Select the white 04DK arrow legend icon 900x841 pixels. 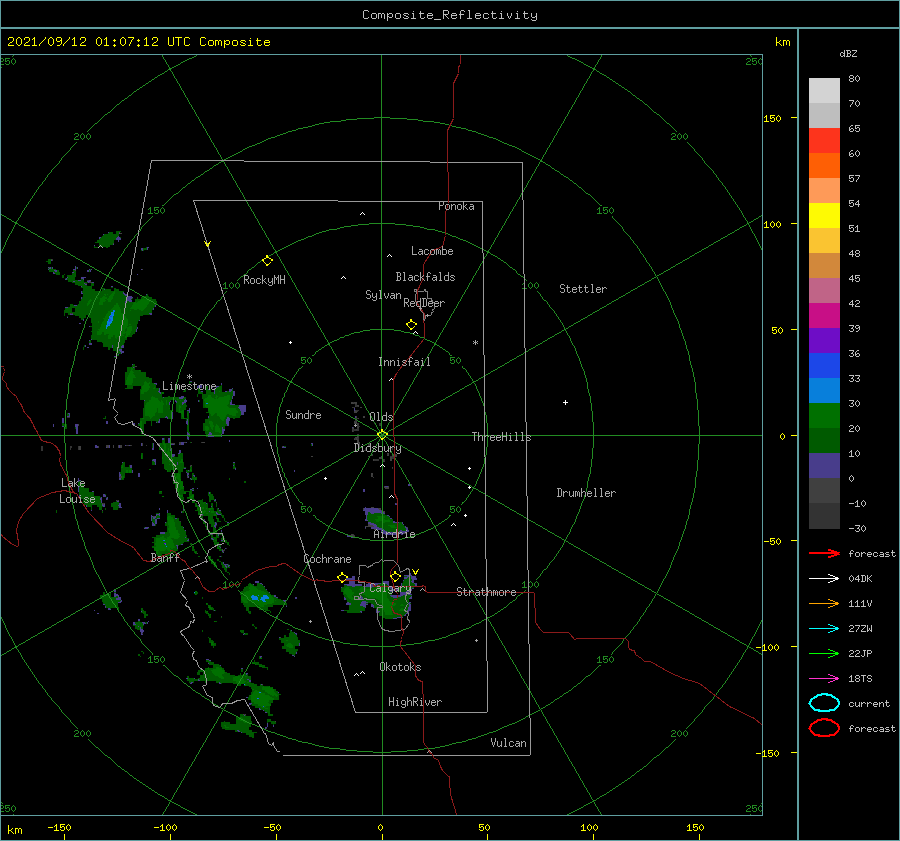coord(824,578)
